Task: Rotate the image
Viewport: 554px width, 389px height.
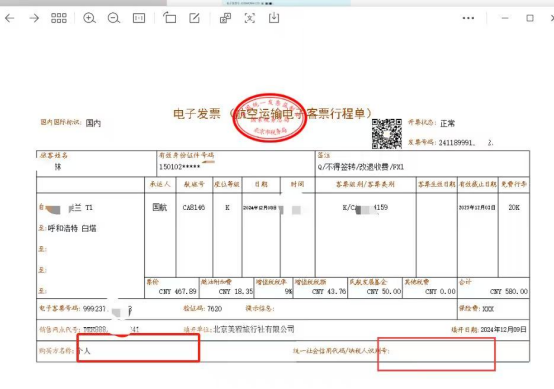Action: (170, 18)
